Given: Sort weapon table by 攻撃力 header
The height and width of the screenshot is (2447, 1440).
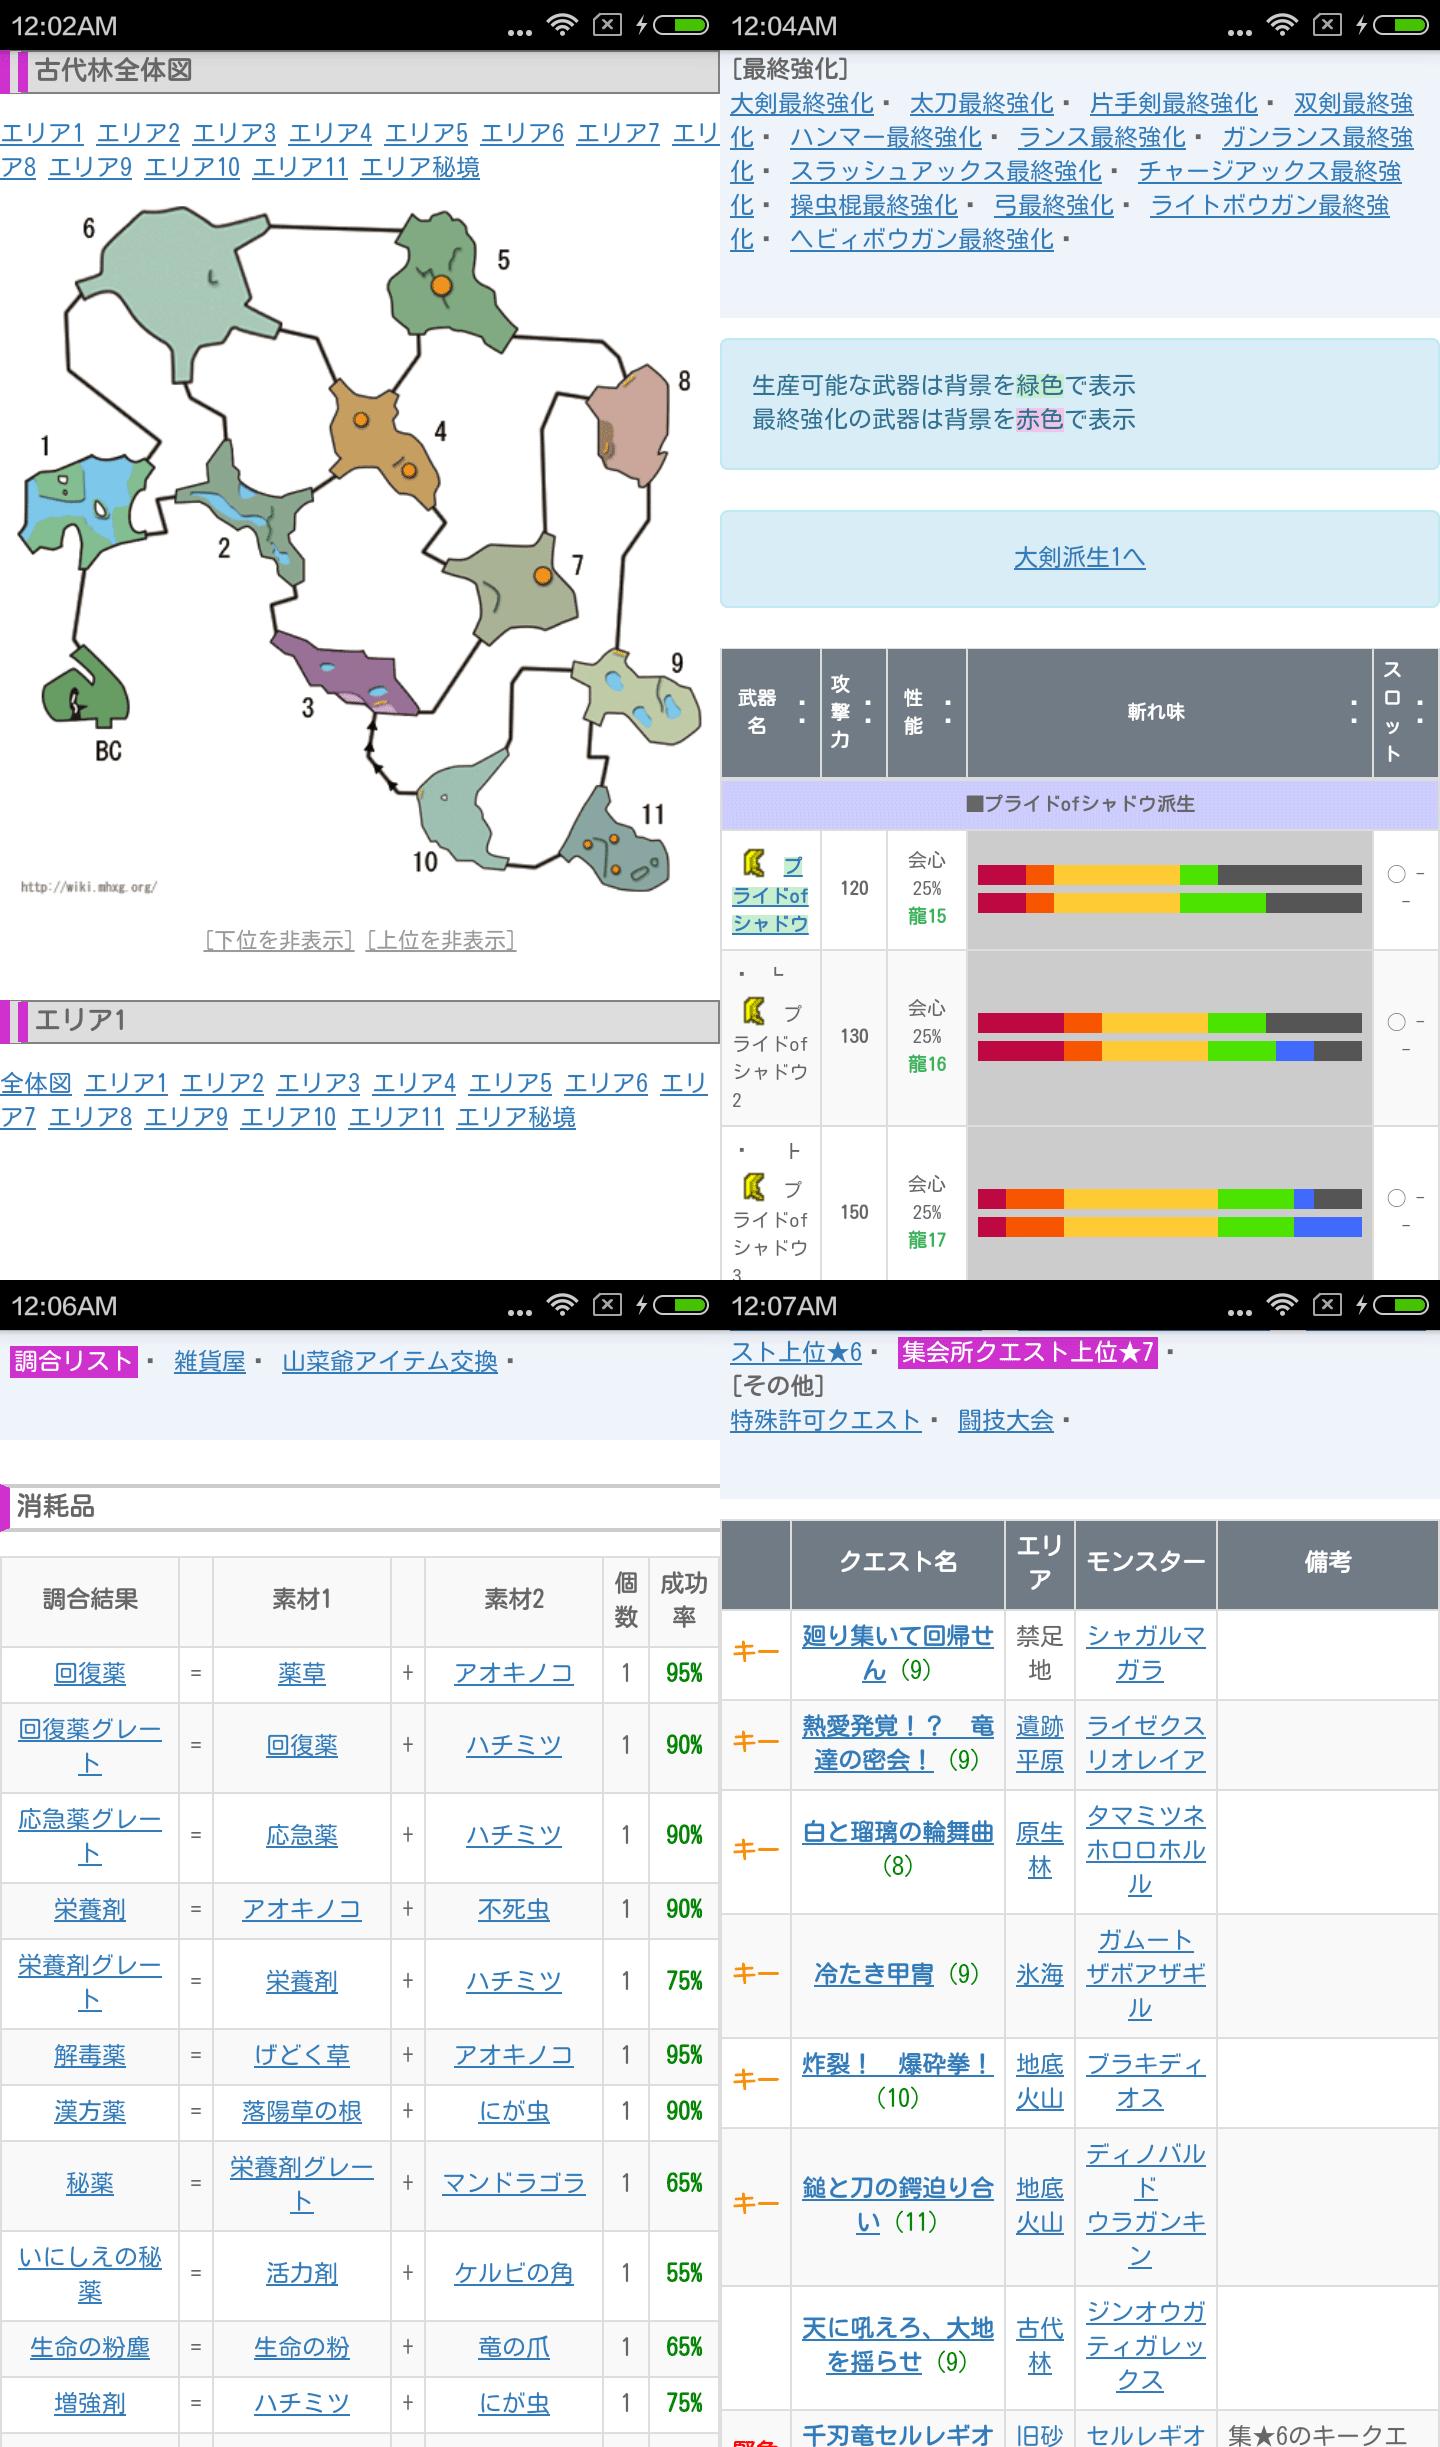Looking at the screenshot, I should pos(853,712).
